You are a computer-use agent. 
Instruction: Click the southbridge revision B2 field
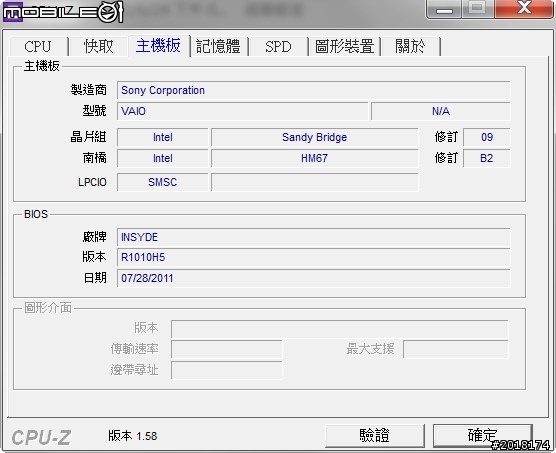click(487, 158)
